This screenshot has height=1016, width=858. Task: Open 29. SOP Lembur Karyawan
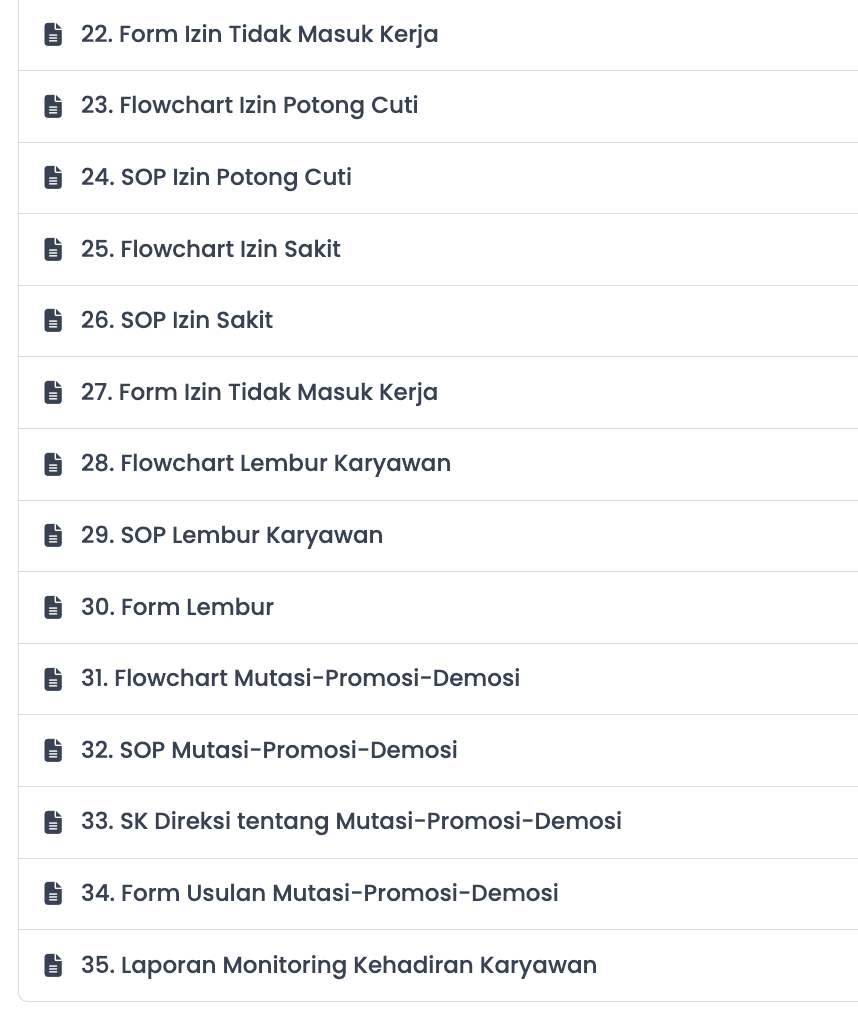[438, 536]
